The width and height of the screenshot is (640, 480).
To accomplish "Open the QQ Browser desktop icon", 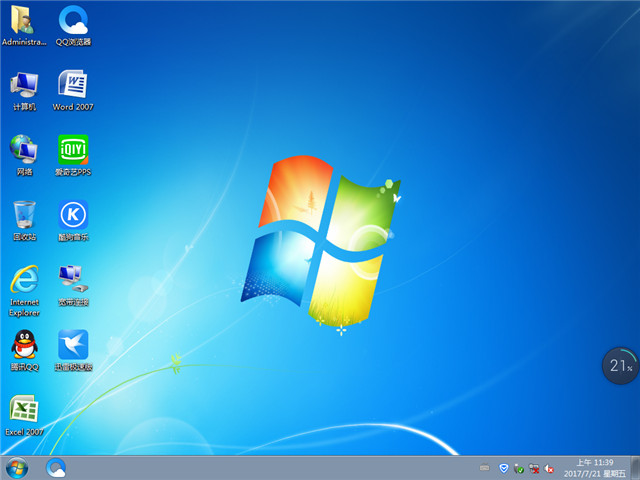I will tap(73, 20).
